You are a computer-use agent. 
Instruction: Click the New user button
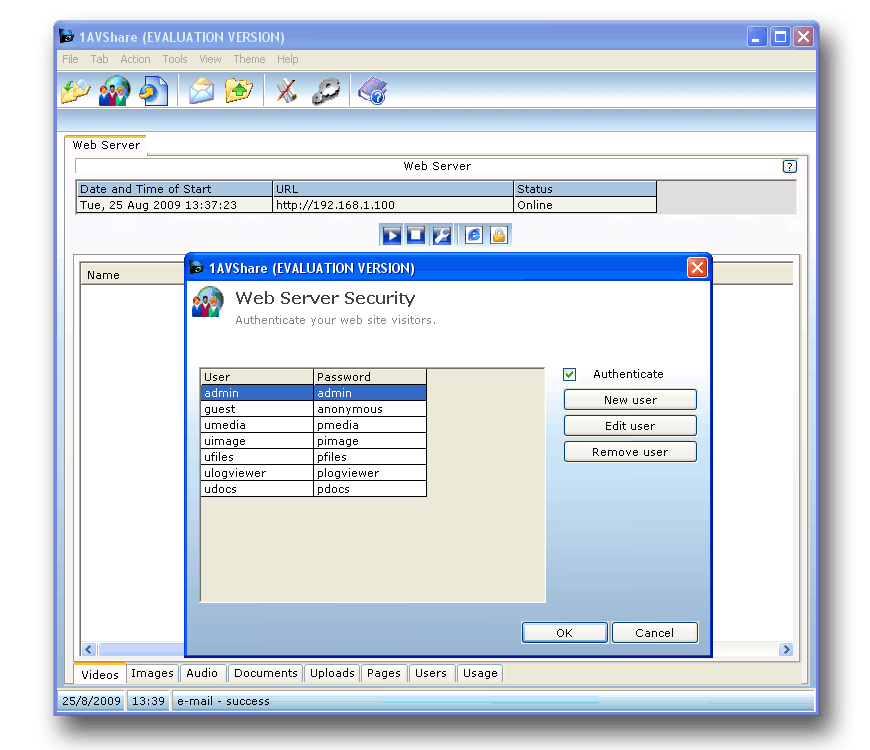coord(630,400)
